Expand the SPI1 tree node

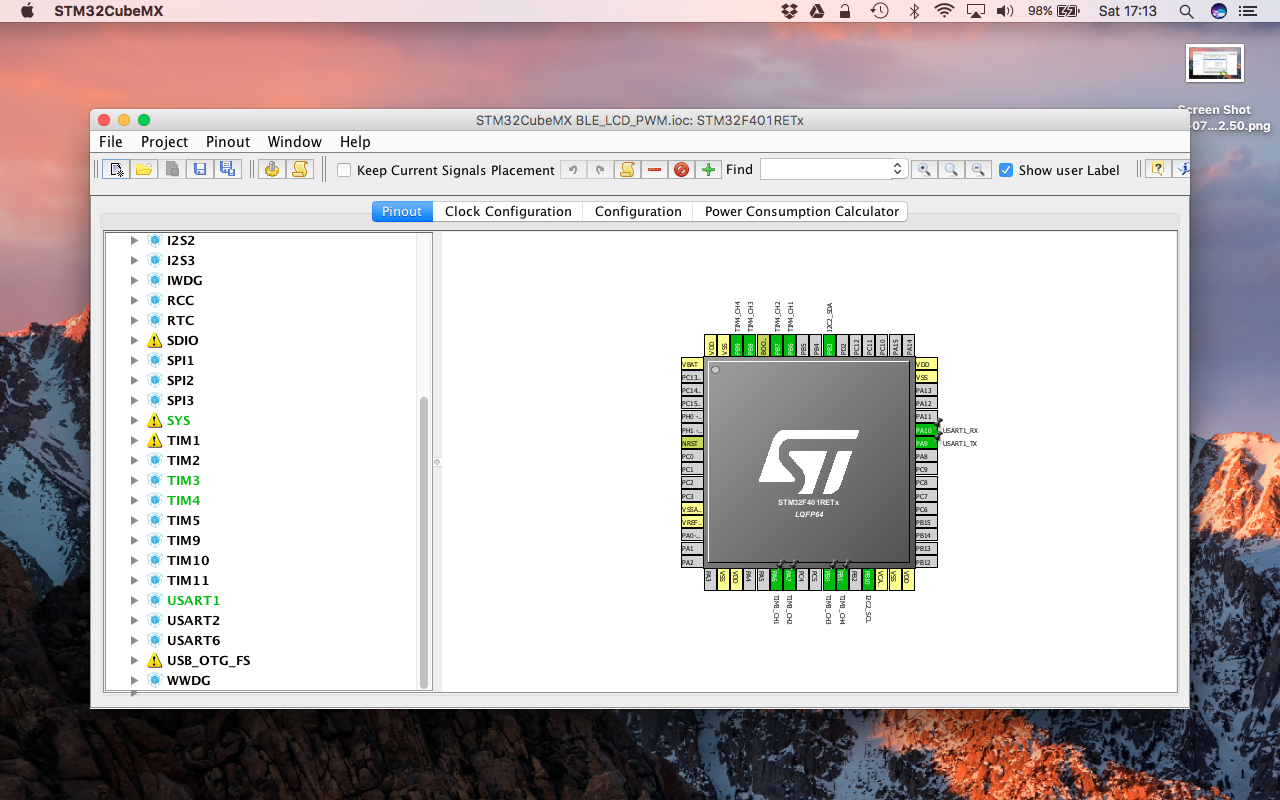point(134,360)
